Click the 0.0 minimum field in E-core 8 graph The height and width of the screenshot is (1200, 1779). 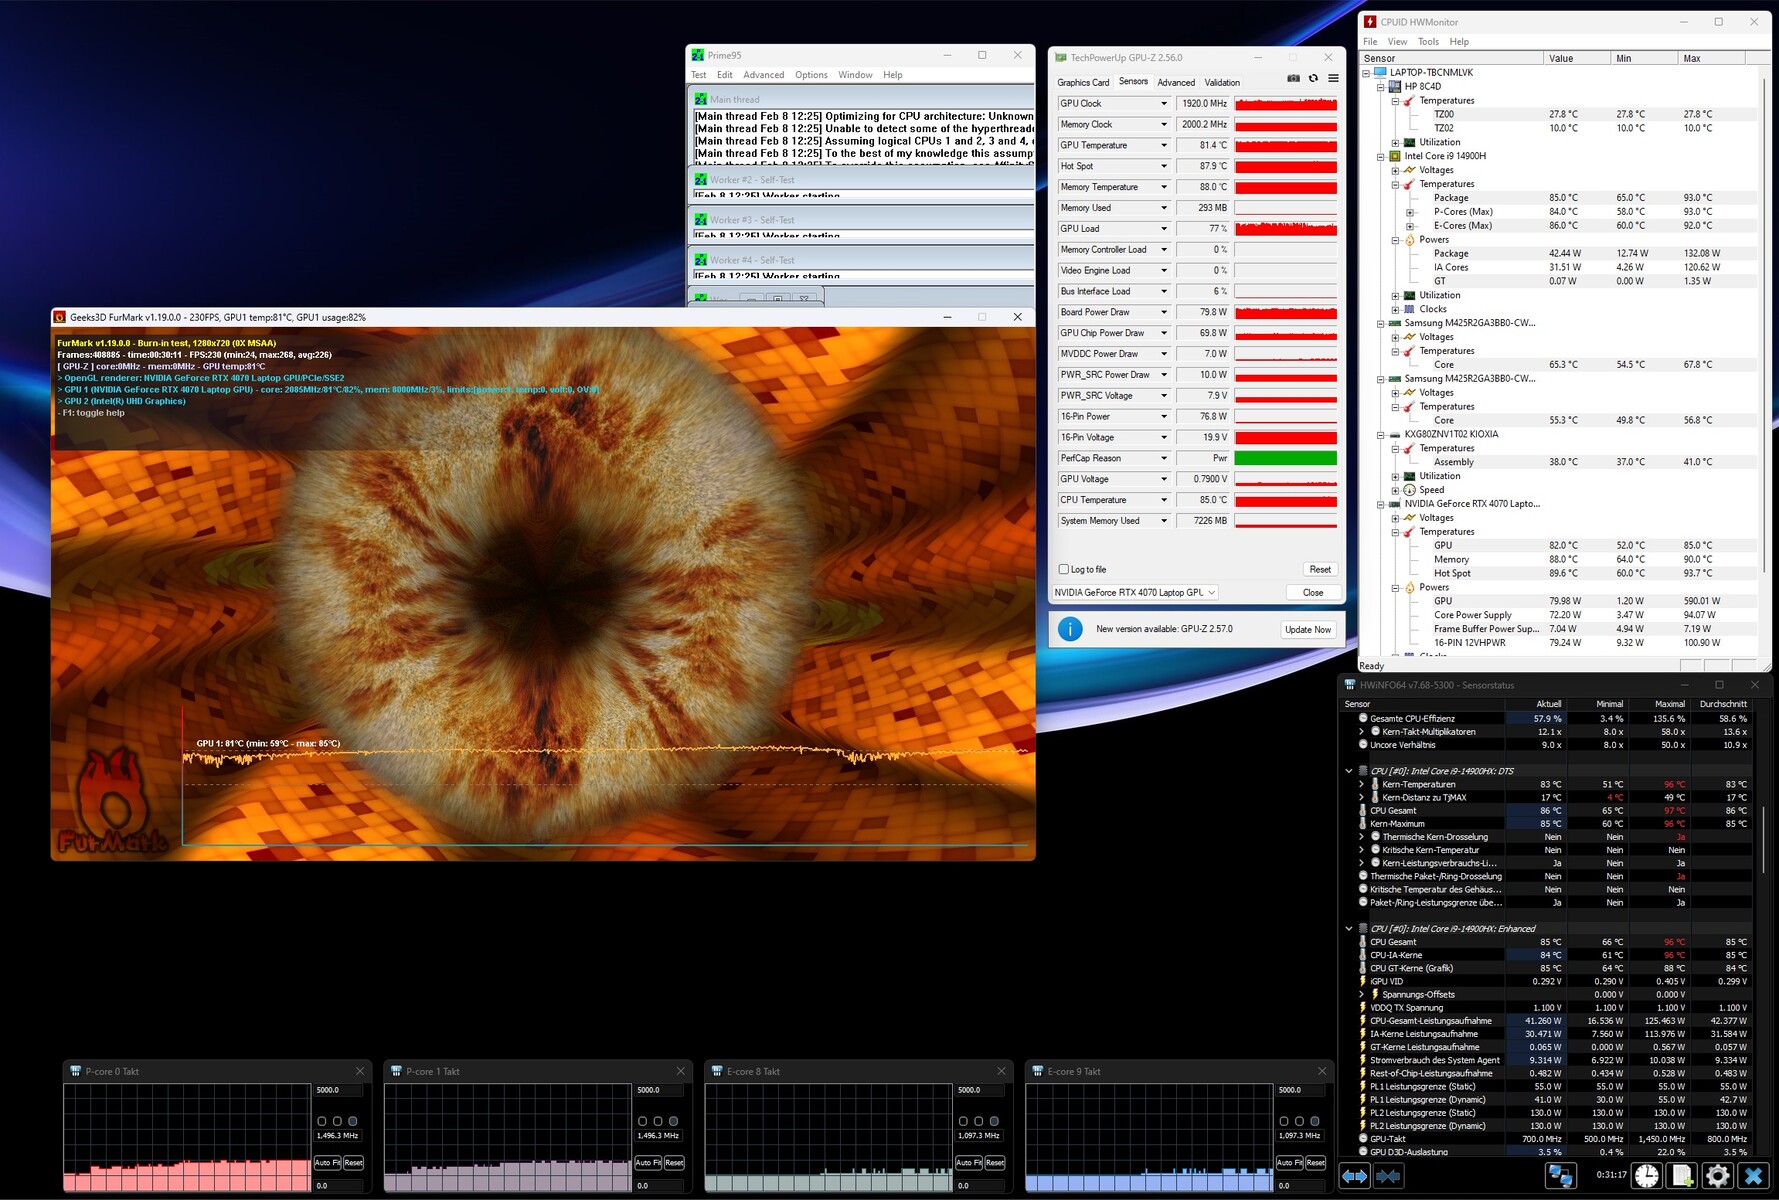980,1185
